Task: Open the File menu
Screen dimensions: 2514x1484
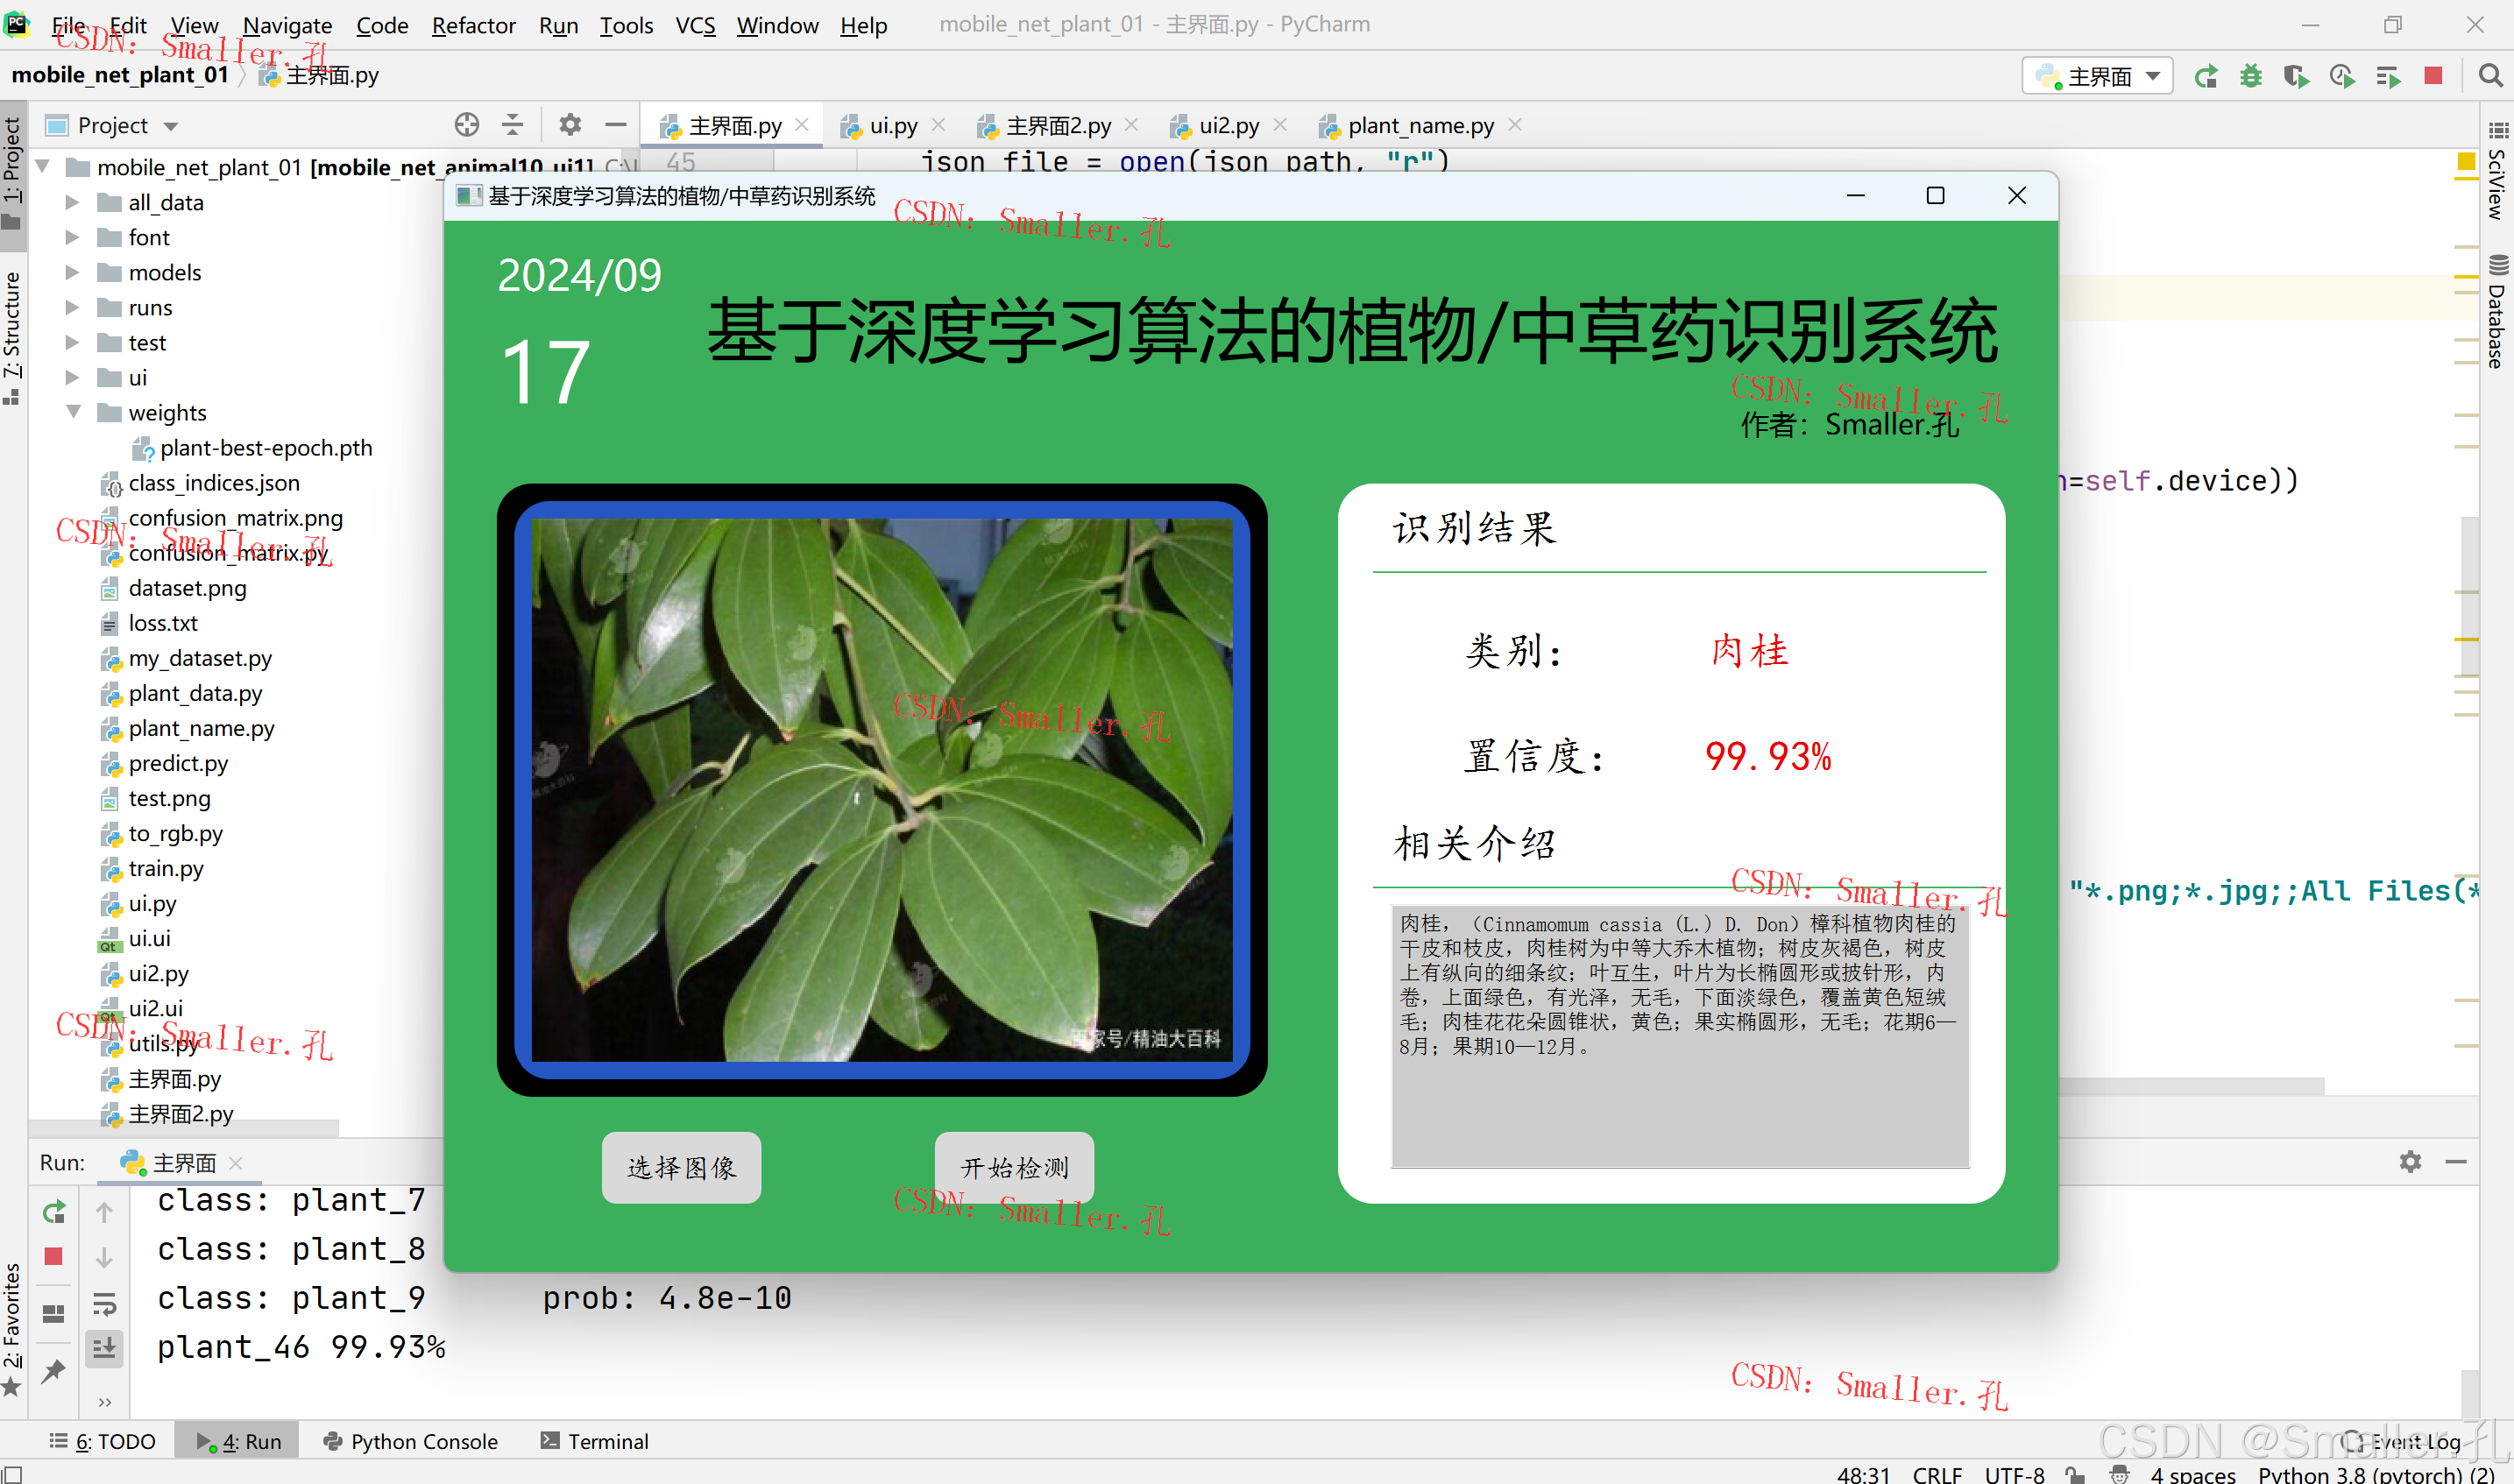Action: pos(68,25)
